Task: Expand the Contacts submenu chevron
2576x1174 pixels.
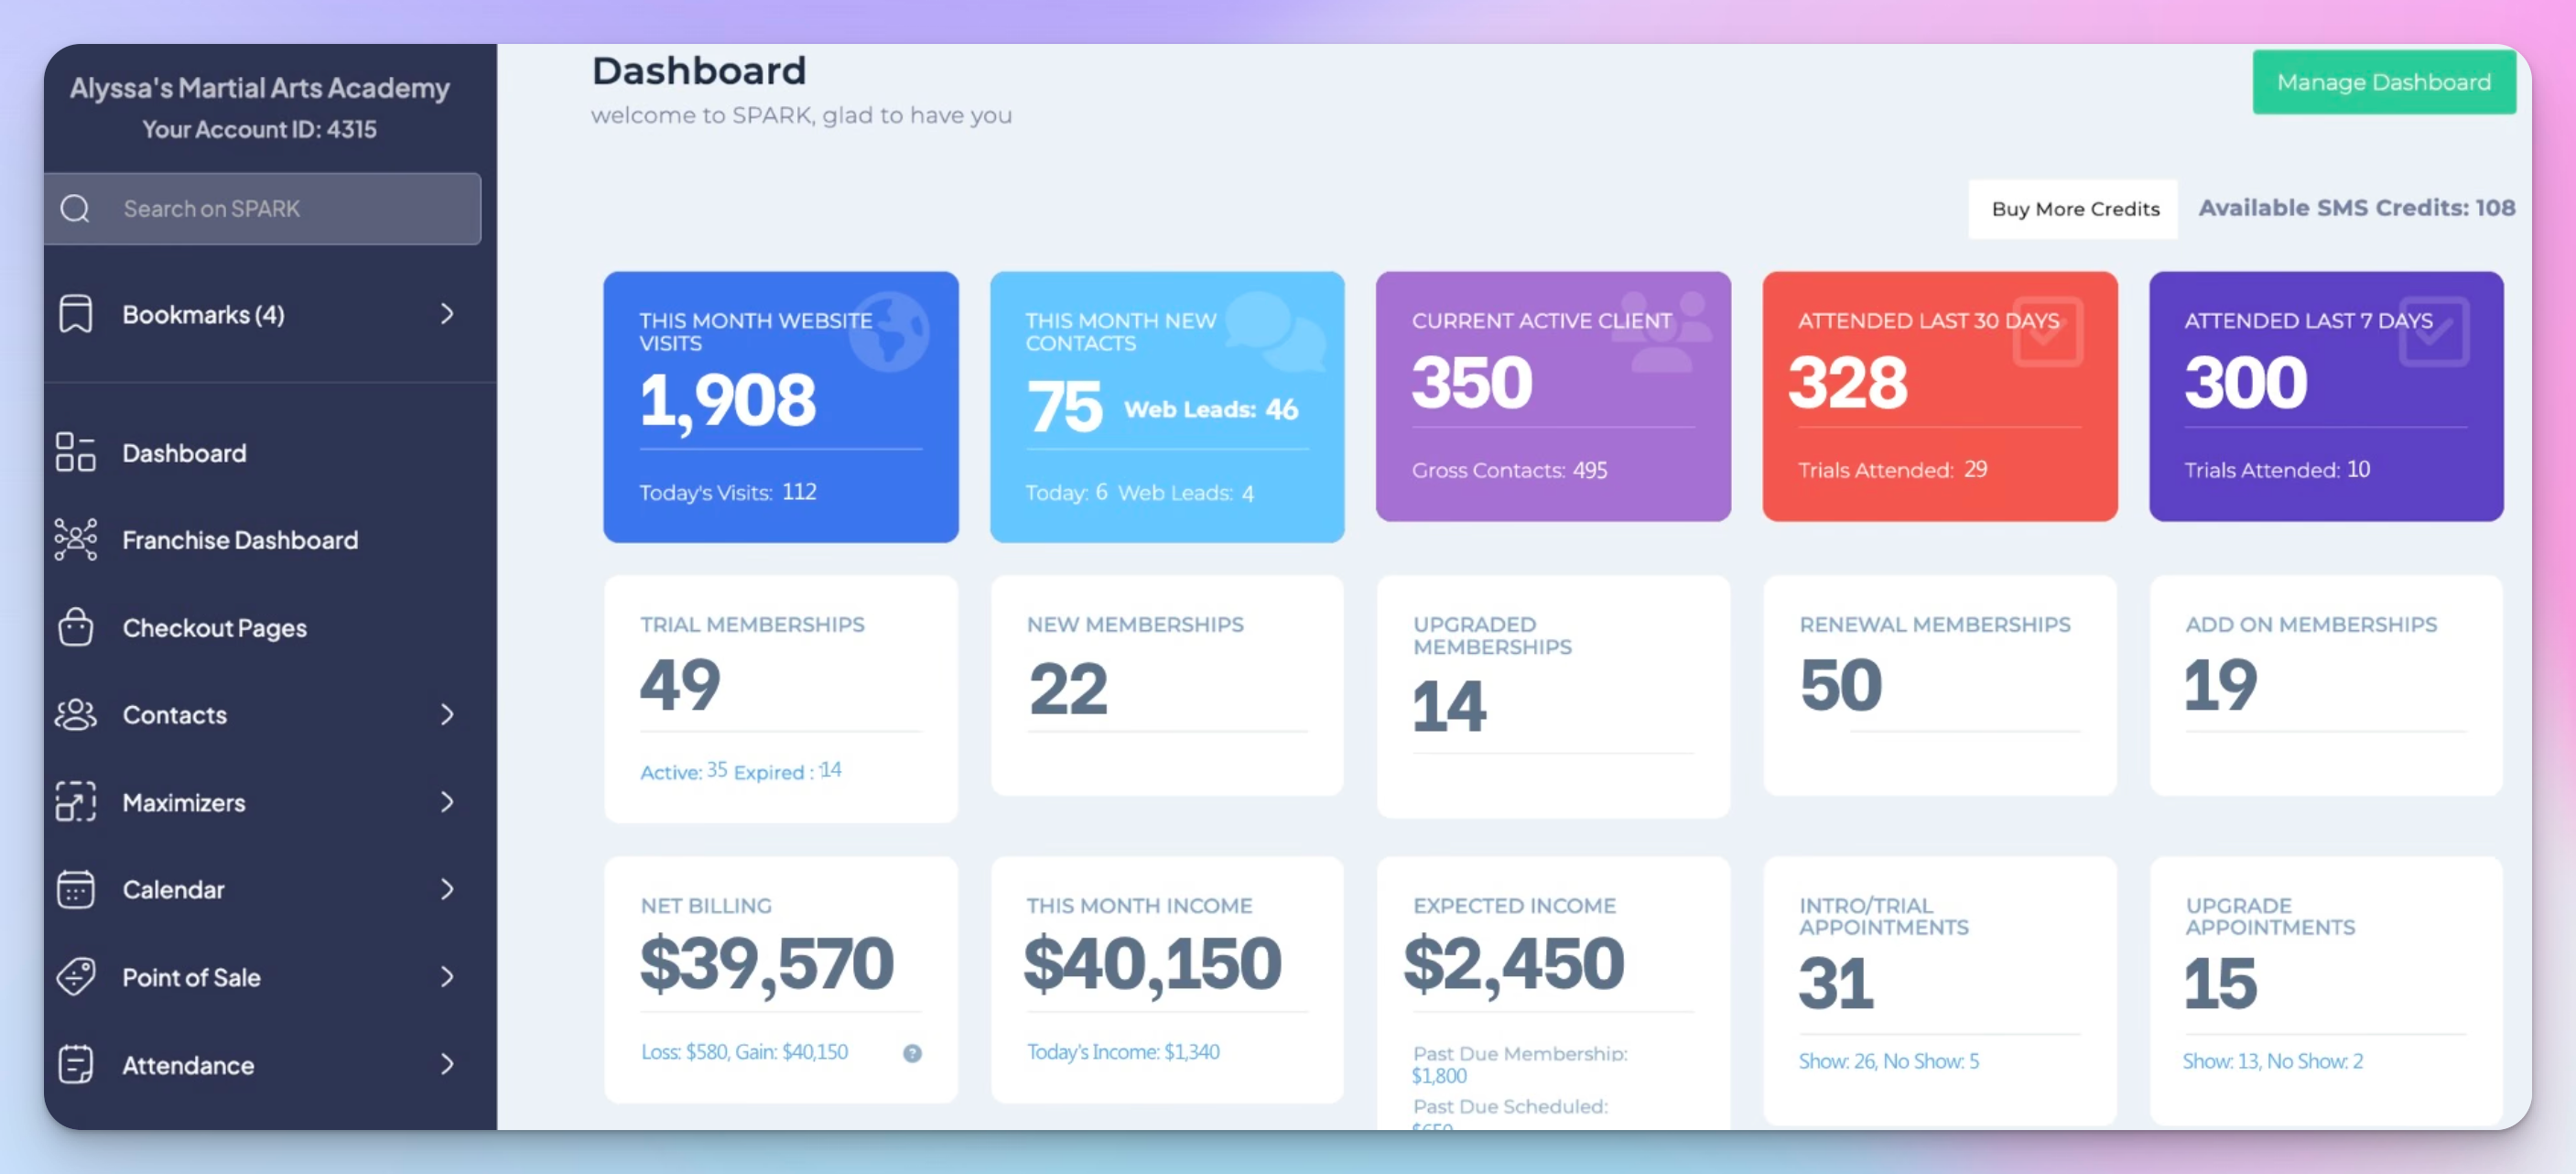Action: tap(447, 714)
